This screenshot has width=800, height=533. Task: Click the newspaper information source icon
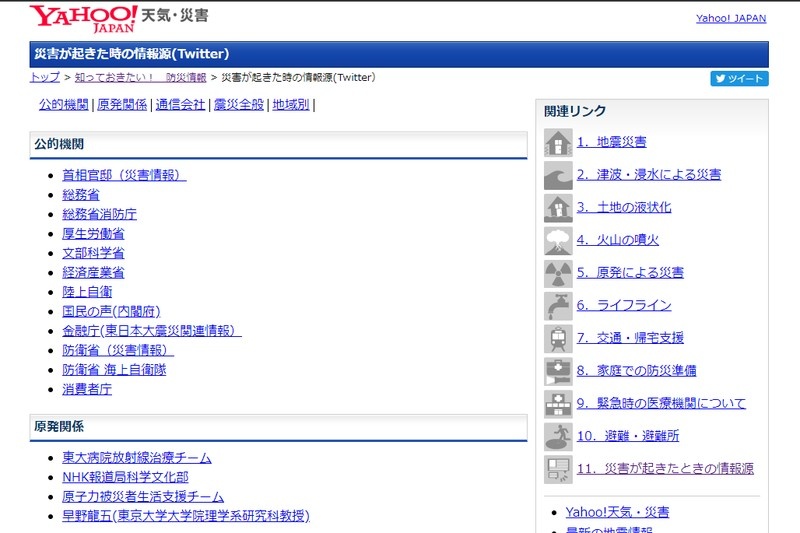558,469
